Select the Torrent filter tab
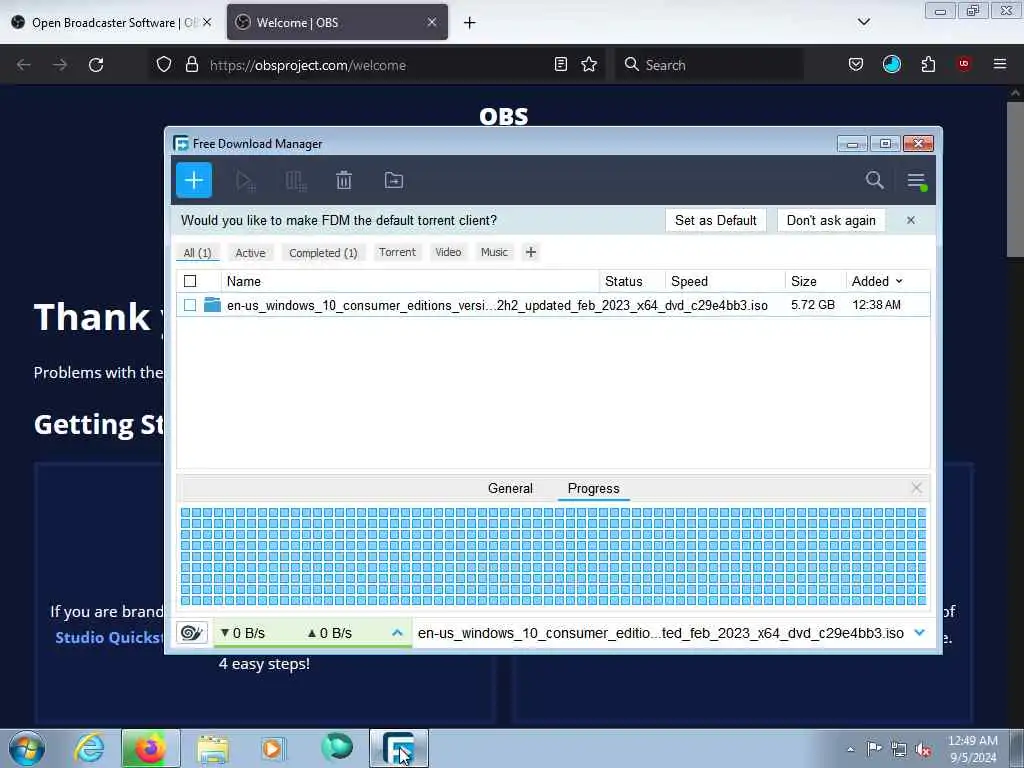1024x768 pixels. click(x=397, y=252)
